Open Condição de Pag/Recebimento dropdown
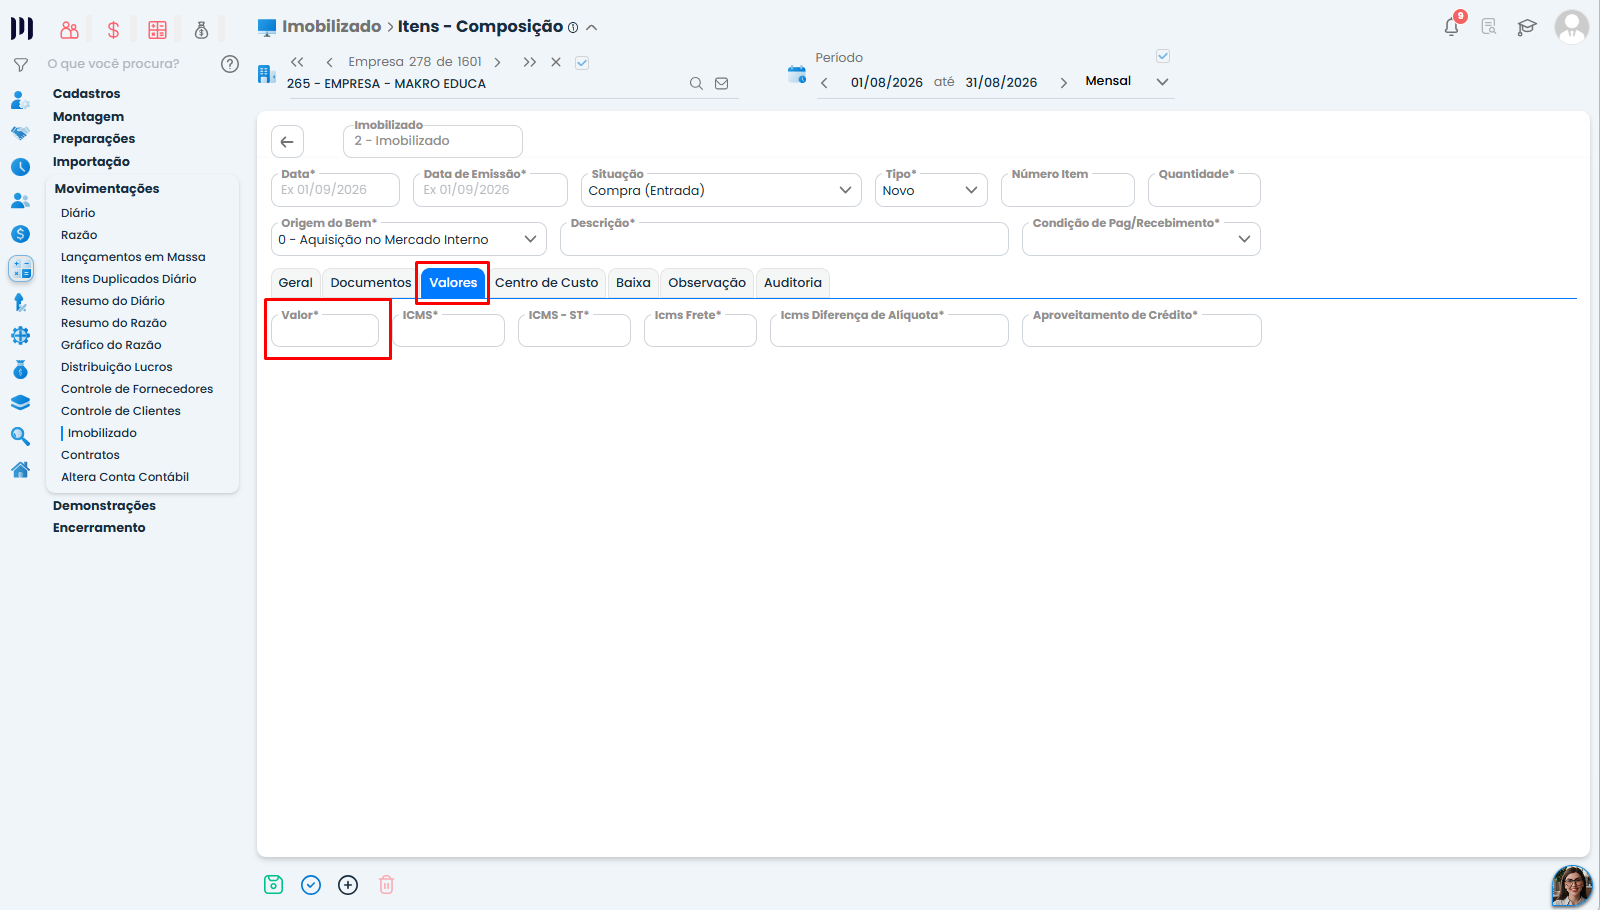The width and height of the screenshot is (1600, 910). pyautogui.click(x=1141, y=239)
